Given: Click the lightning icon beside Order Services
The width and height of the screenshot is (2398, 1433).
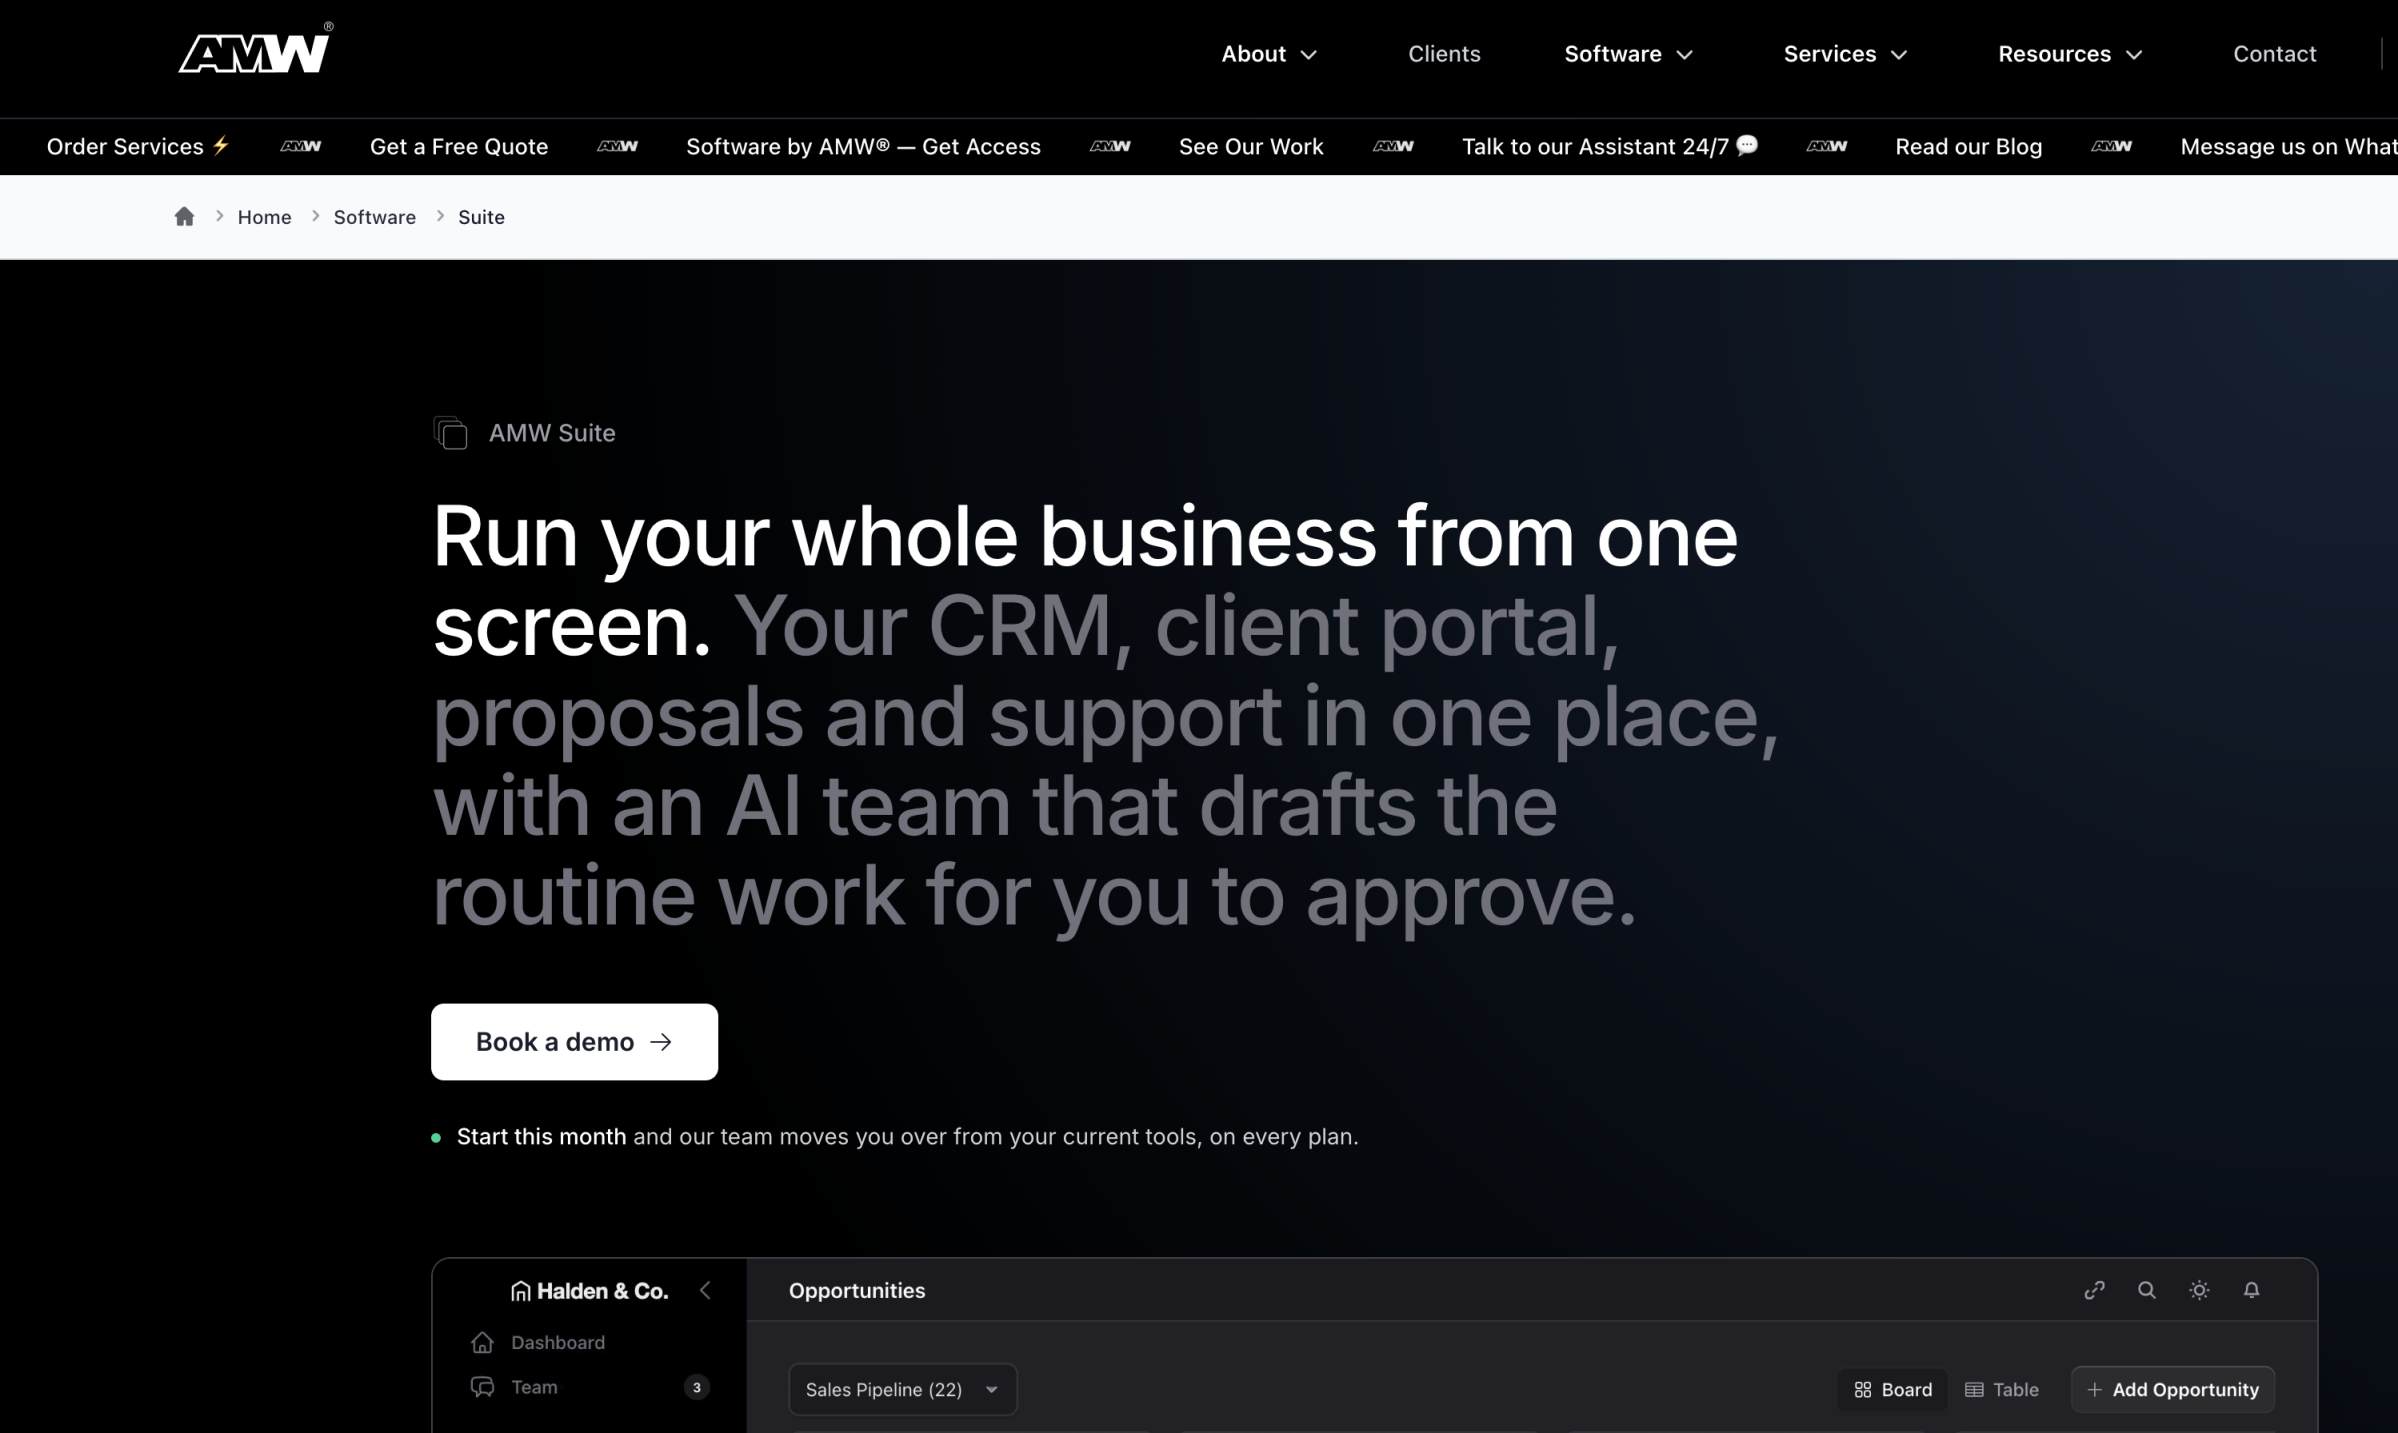Looking at the screenshot, I should tap(221, 146).
